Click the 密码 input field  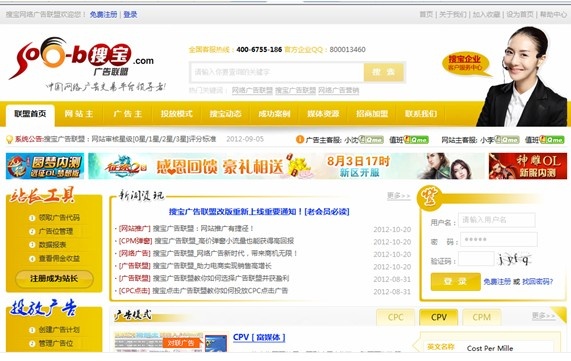click(499, 240)
